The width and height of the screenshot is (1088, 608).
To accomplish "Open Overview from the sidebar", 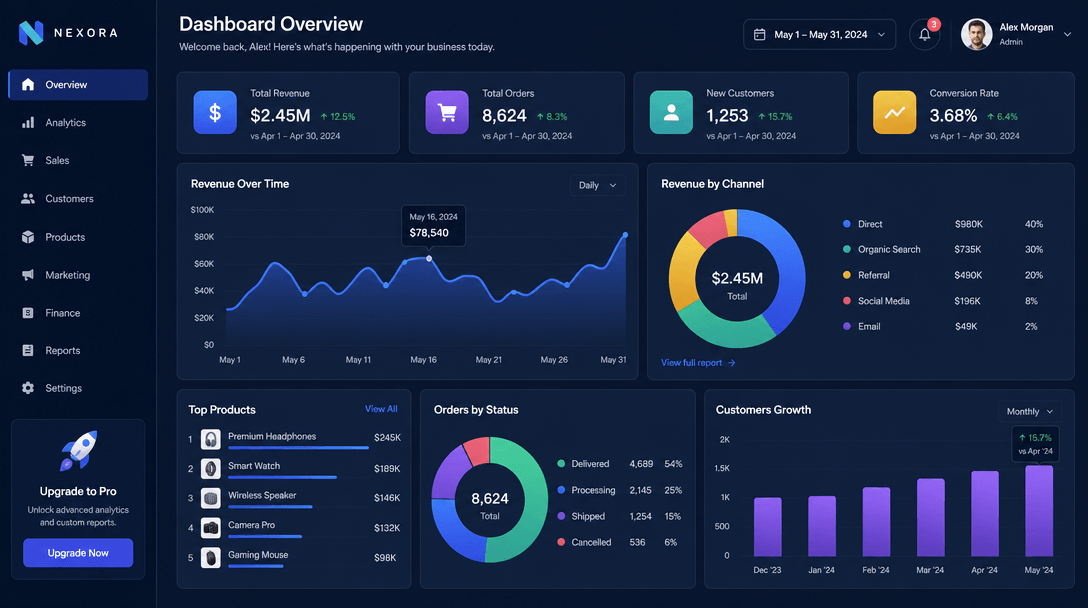I will click(x=78, y=85).
